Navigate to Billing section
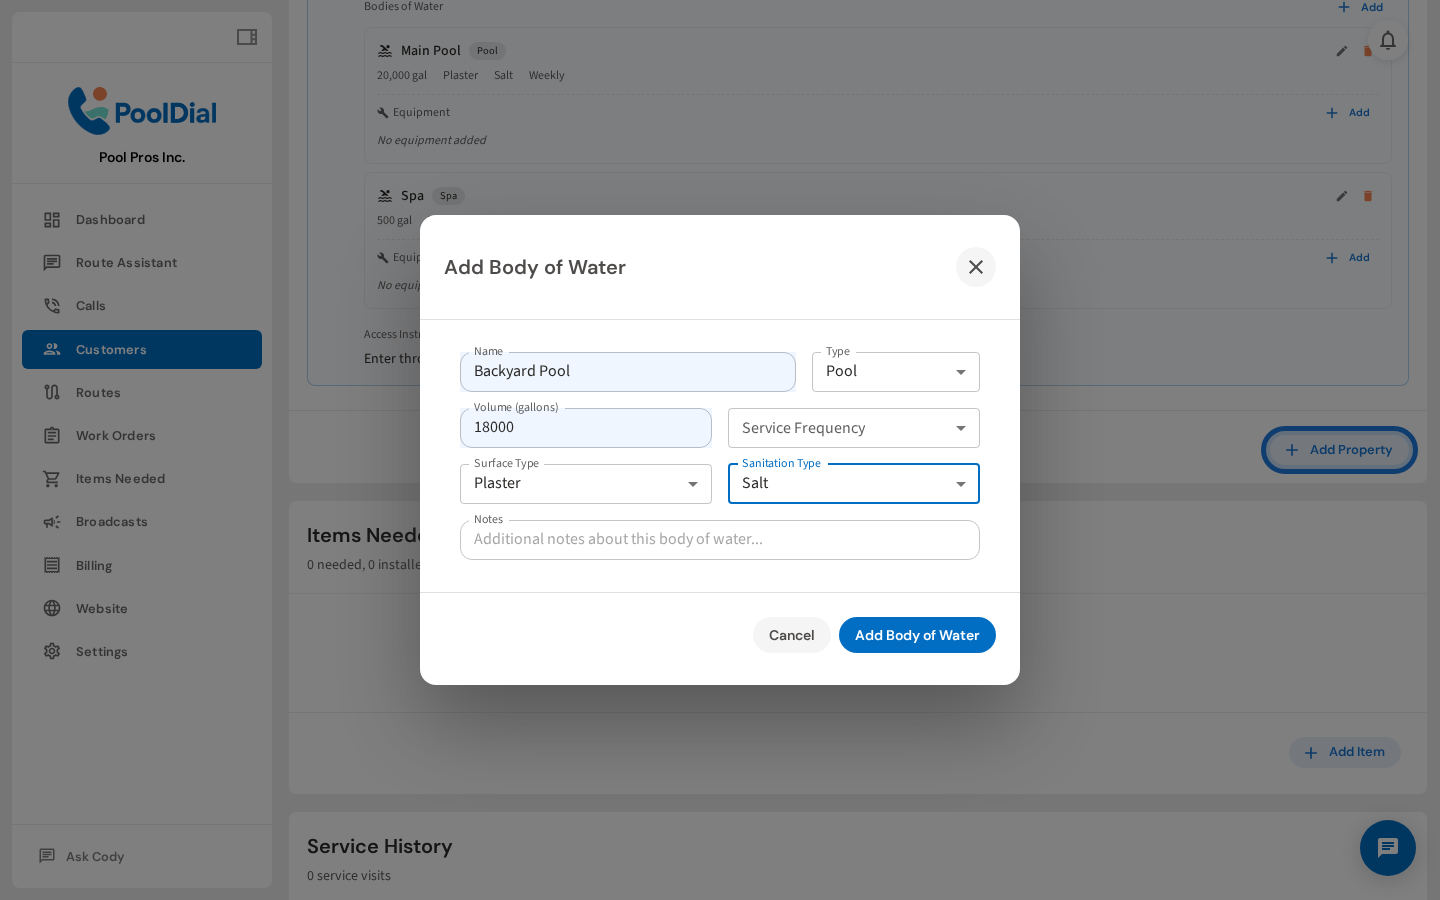 click(94, 566)
